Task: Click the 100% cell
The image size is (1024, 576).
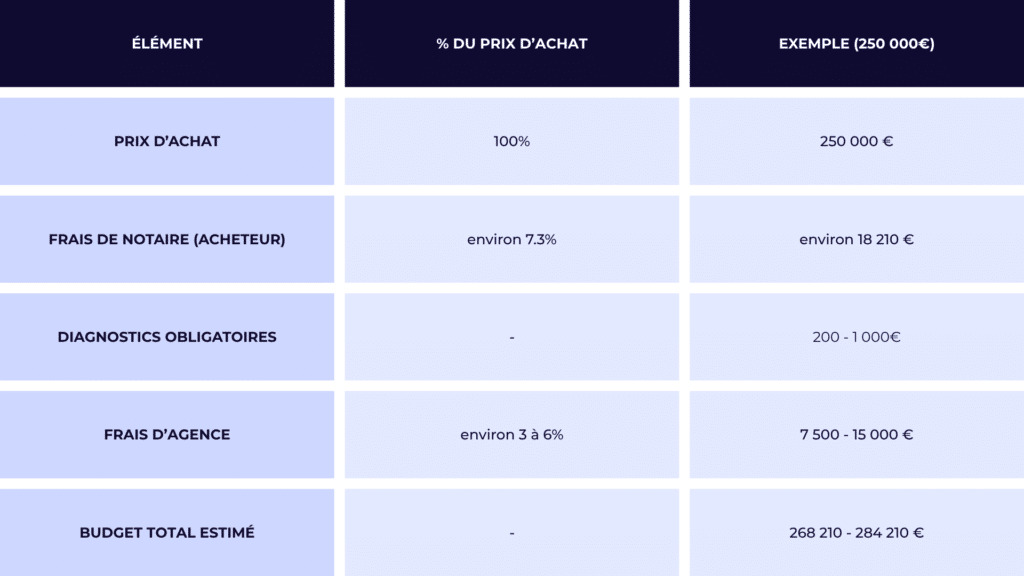Action: [512, 141]
